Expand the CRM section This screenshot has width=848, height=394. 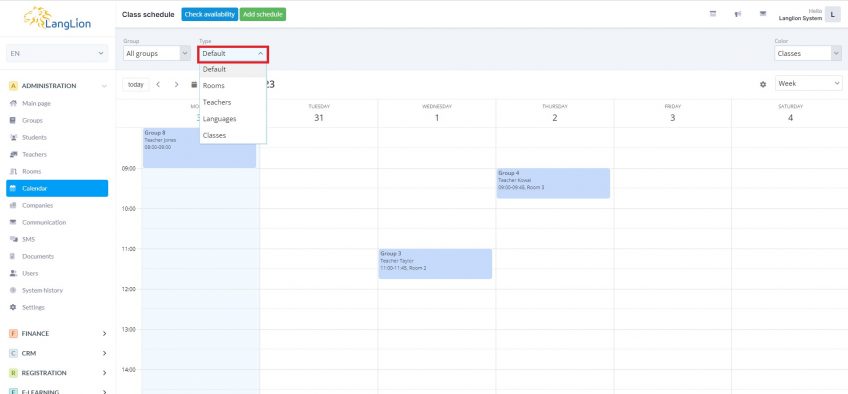click(x=57, y=353)
